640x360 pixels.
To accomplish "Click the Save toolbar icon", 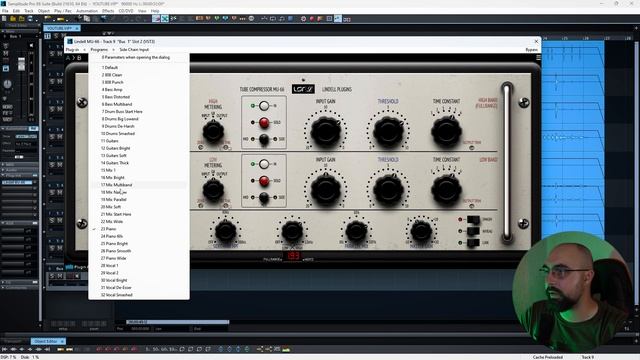I will coord(30,19).
